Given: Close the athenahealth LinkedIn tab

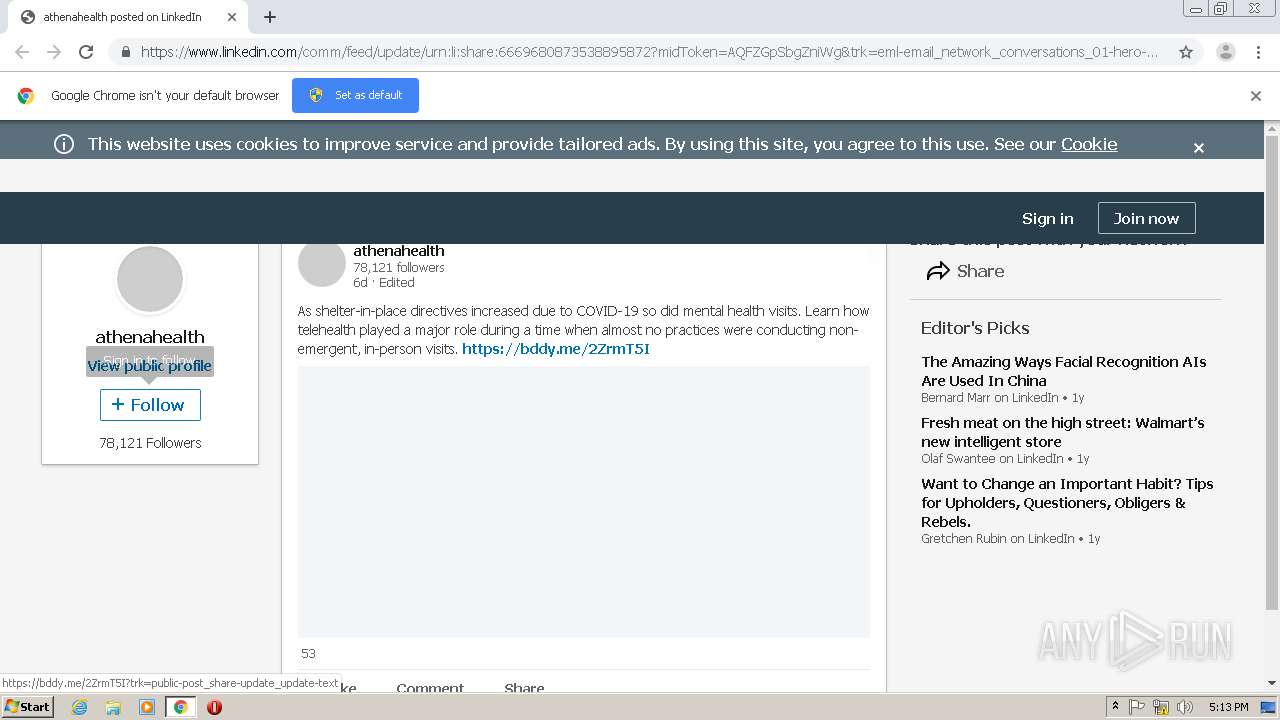Looking at the screenshot, I should tap(232, 17).
